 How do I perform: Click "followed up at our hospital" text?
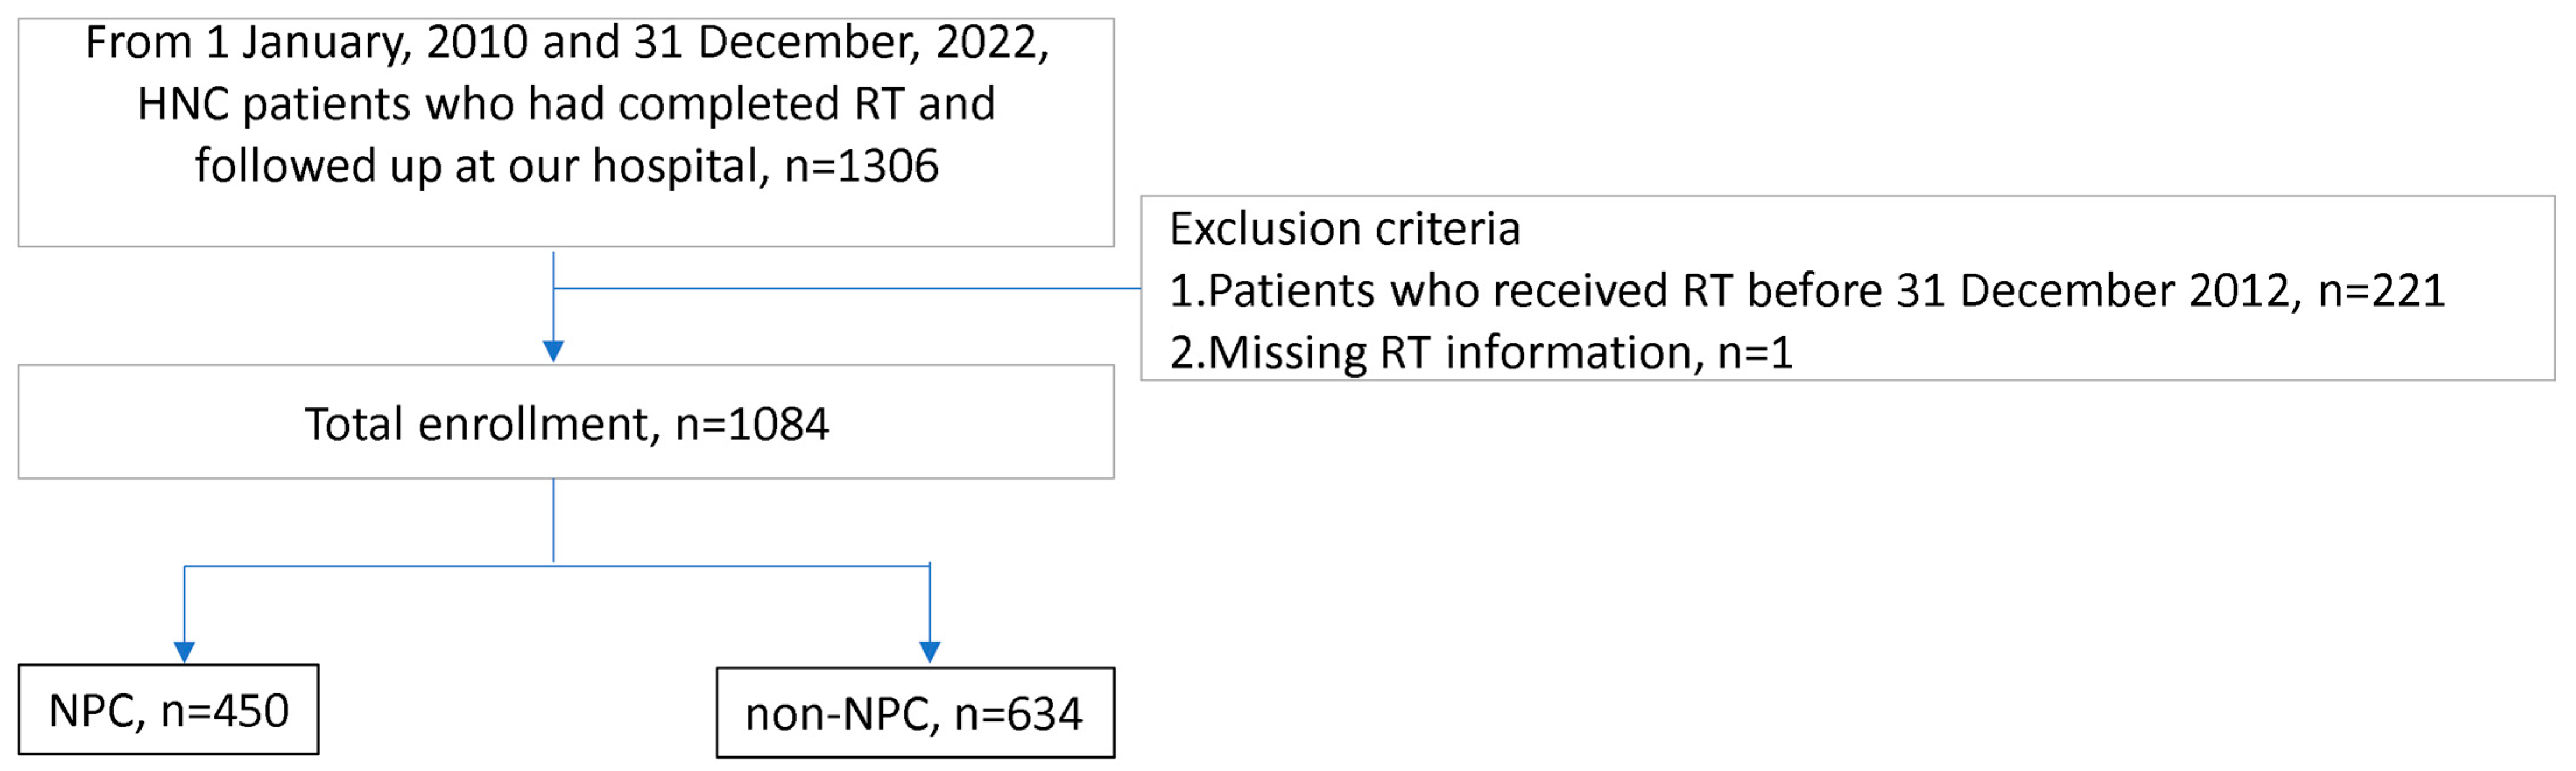pyautogui.click(x=481, y=166)
